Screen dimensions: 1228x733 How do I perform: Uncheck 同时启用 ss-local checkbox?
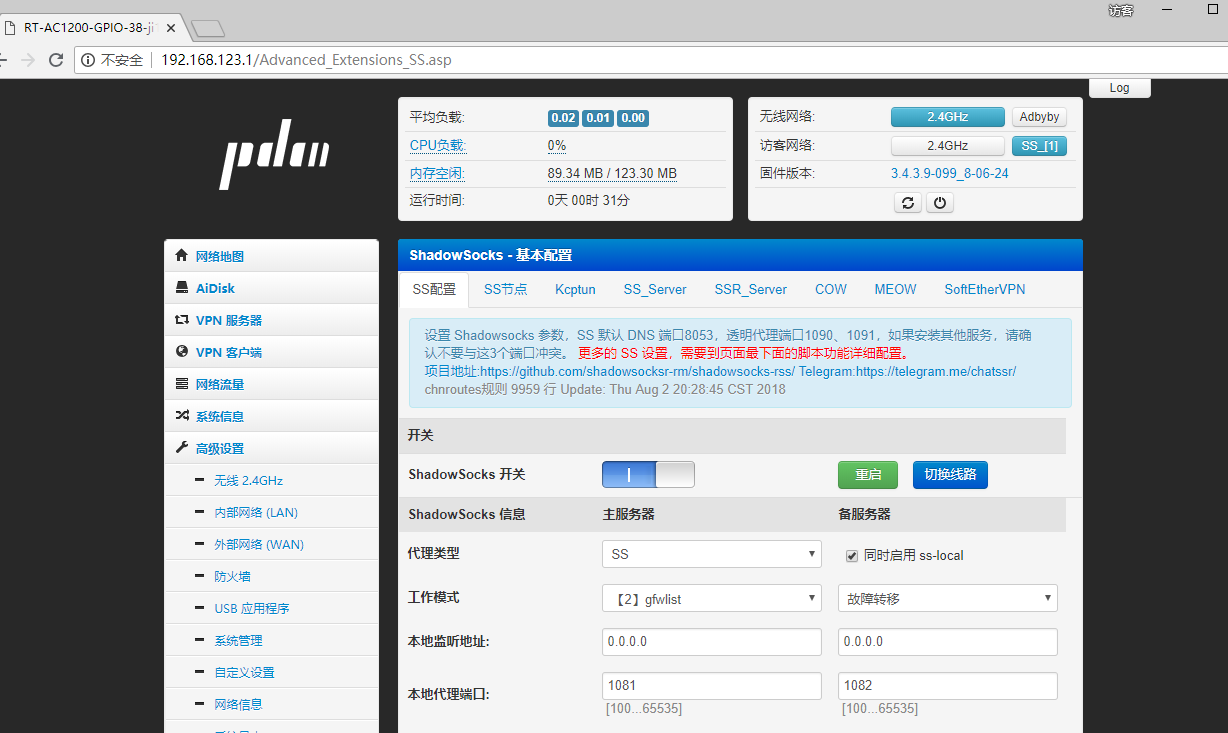(x=852, y=555)
